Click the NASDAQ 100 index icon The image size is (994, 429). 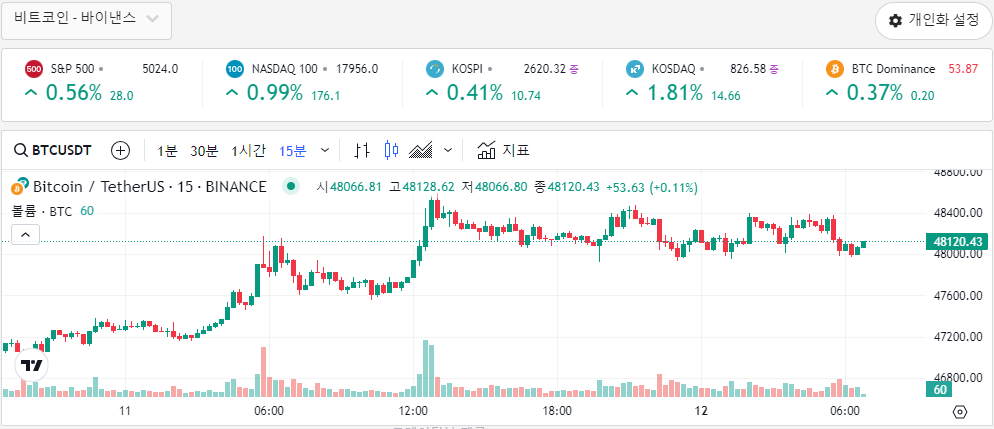(x=235, y=68)
